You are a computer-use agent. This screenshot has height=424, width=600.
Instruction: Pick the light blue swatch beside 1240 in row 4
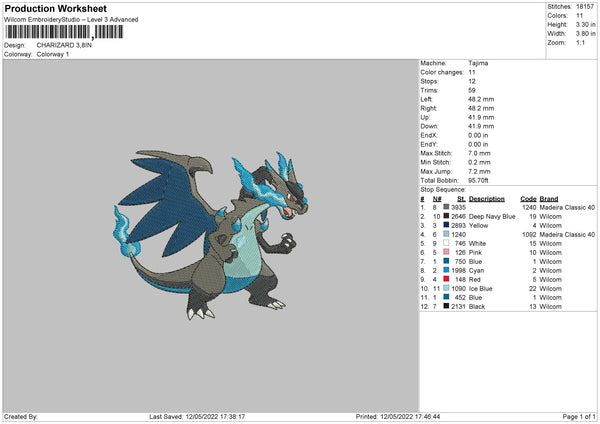tap(446, 234)
